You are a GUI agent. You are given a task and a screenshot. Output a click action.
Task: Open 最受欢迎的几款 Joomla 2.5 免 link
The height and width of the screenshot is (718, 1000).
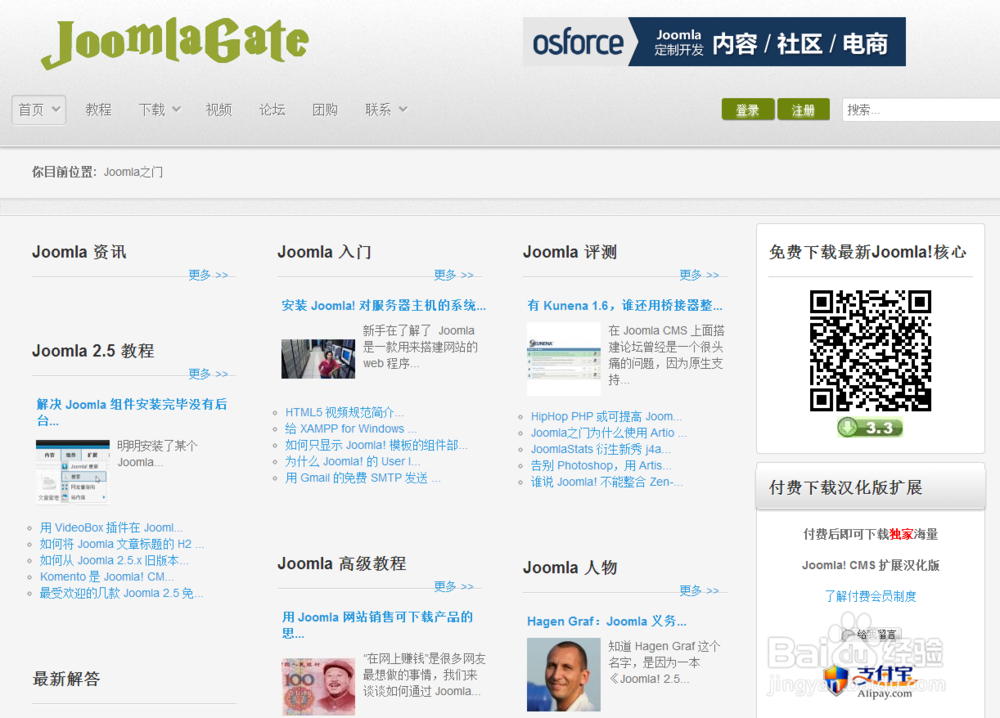122,593
